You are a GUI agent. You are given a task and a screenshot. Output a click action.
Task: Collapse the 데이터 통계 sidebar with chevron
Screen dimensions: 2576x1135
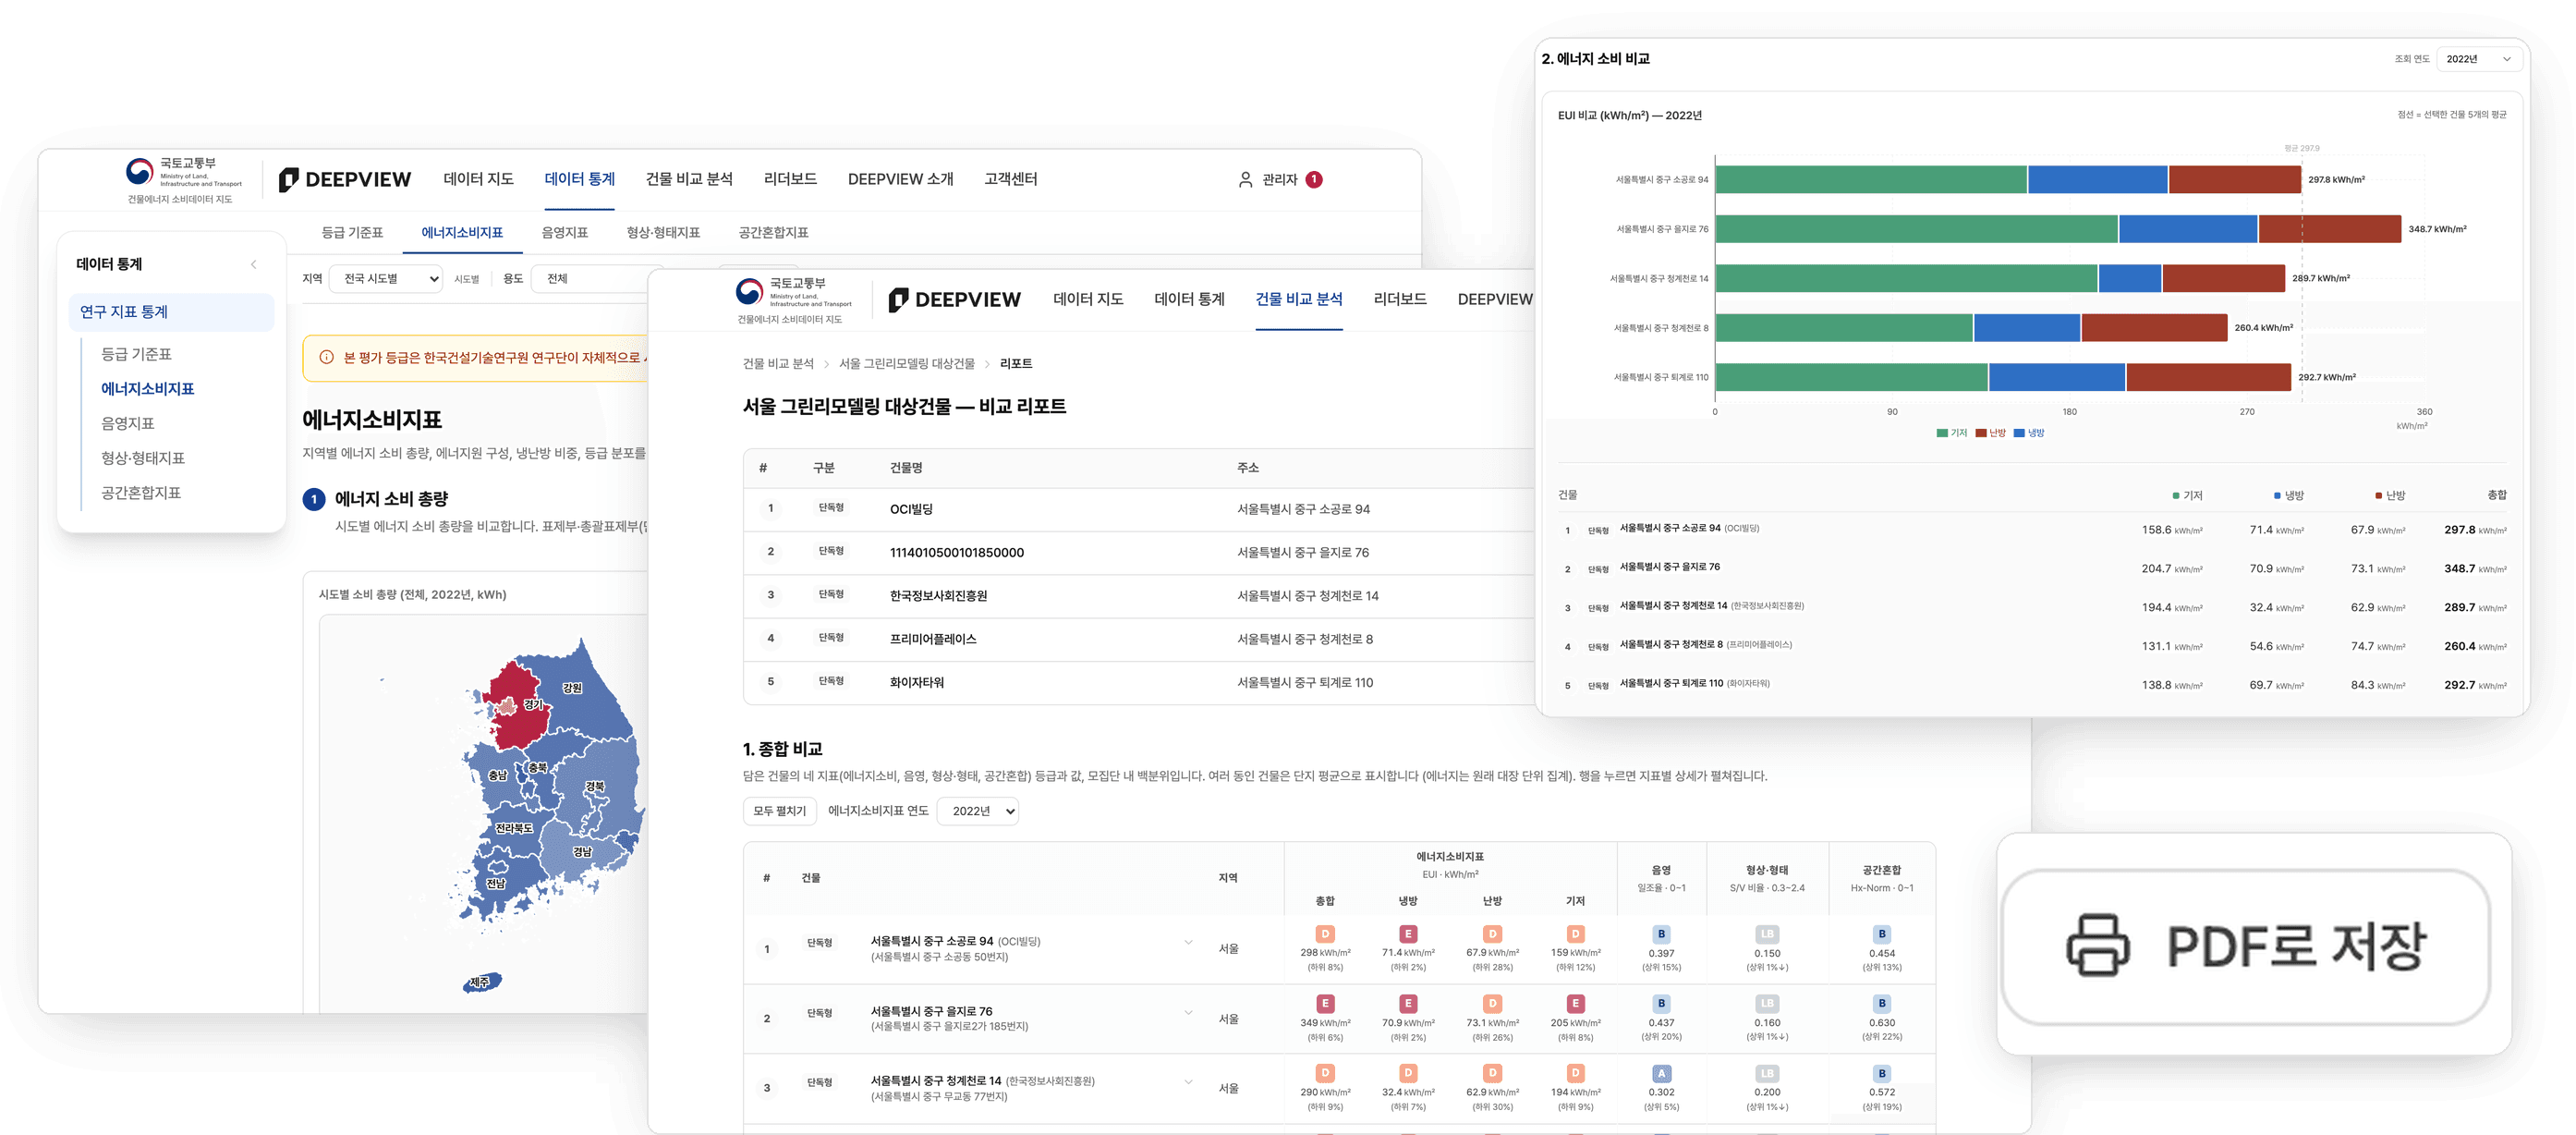click(x=253, y=265)
